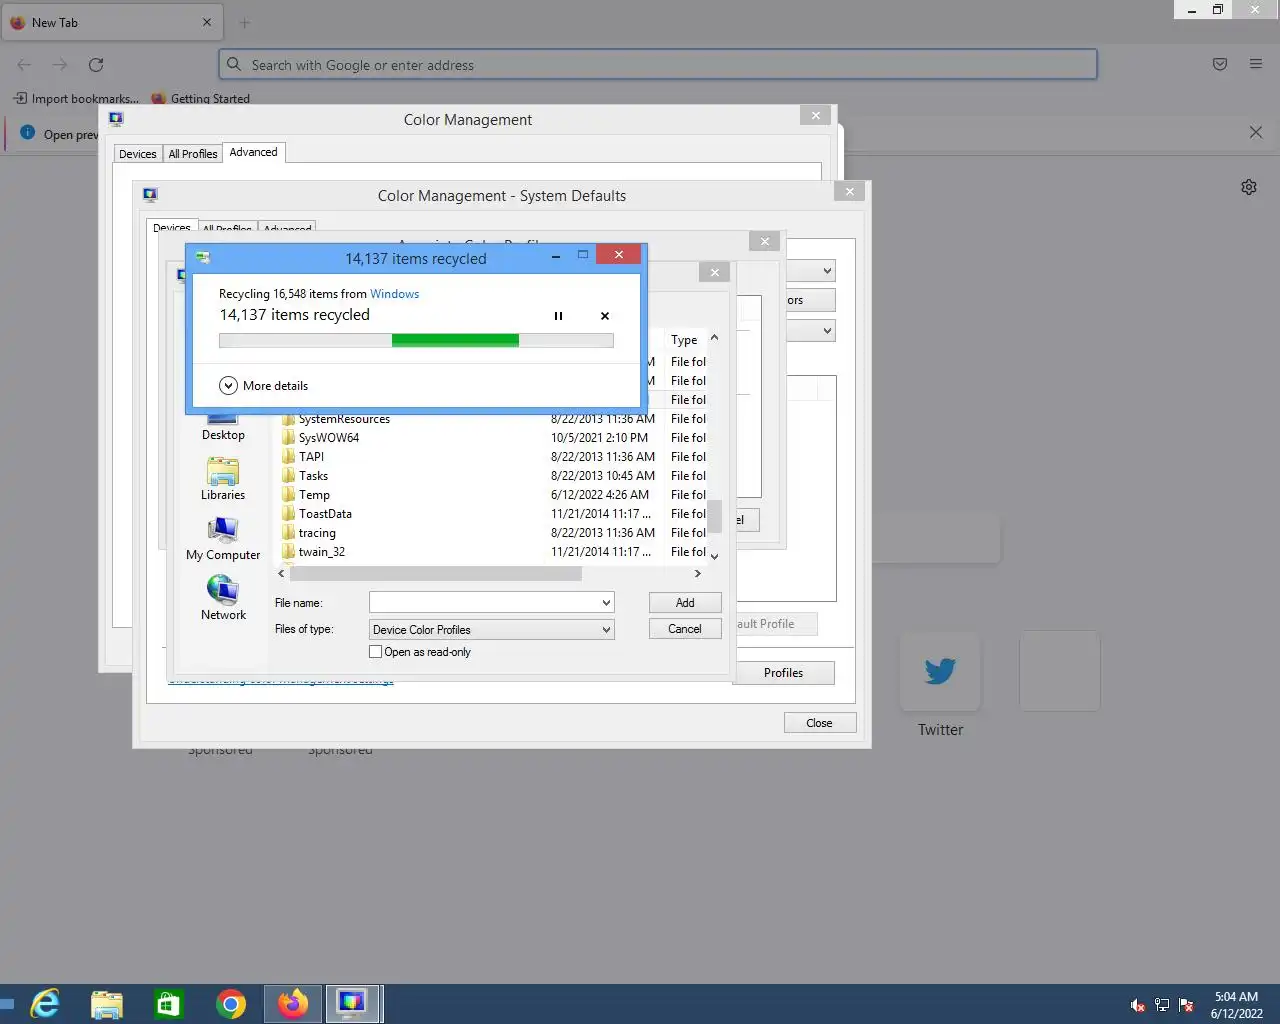Click the Windows Start button
This screenshot has width=1280, height=1024.
pyautogui.click(x=7, y=1004)
